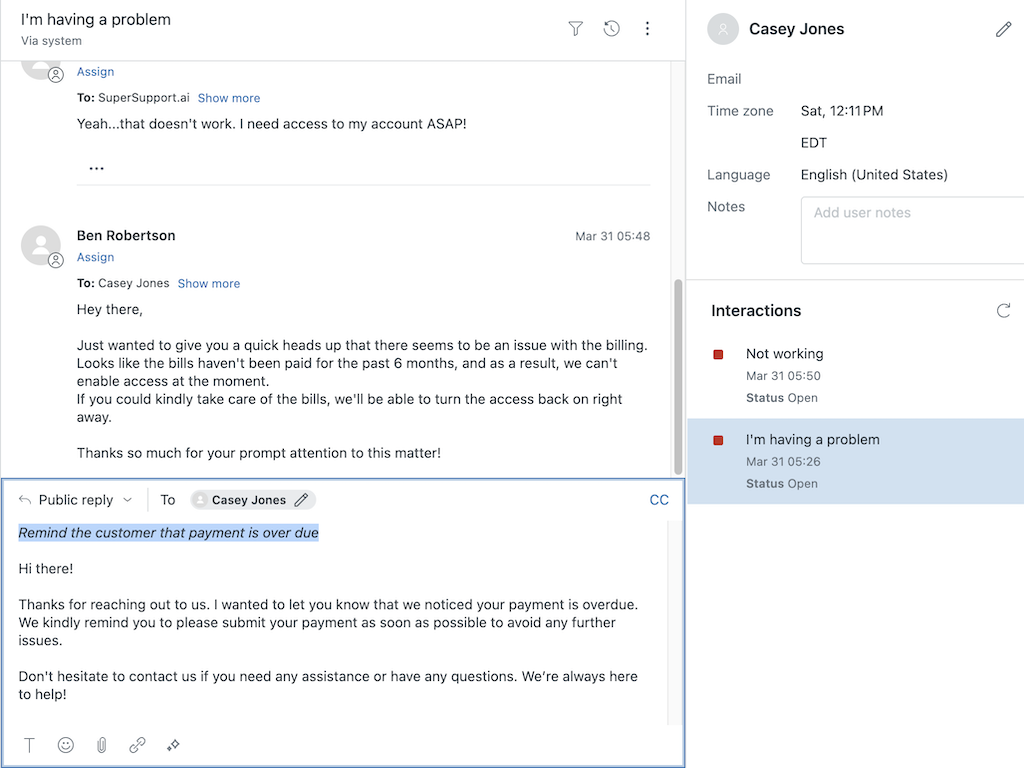The width and height of the screenshot is (1024, 768).
Task: Click the filter funnel icon in header
Action: [x=575, y=29]
